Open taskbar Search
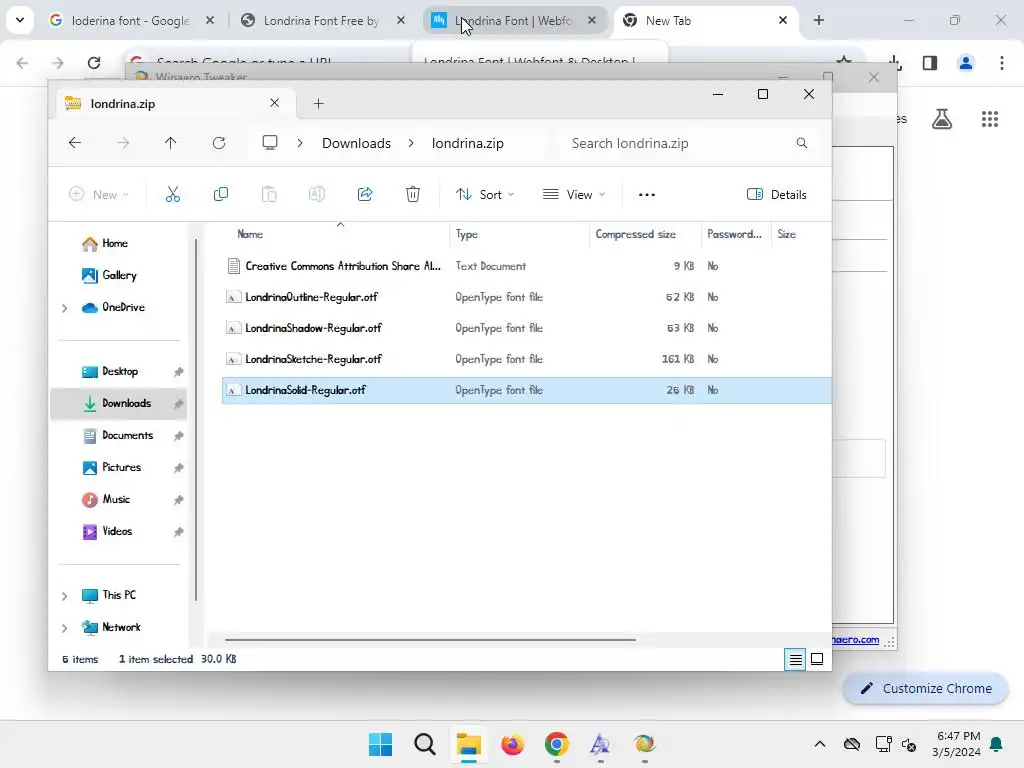 point(424,744)
